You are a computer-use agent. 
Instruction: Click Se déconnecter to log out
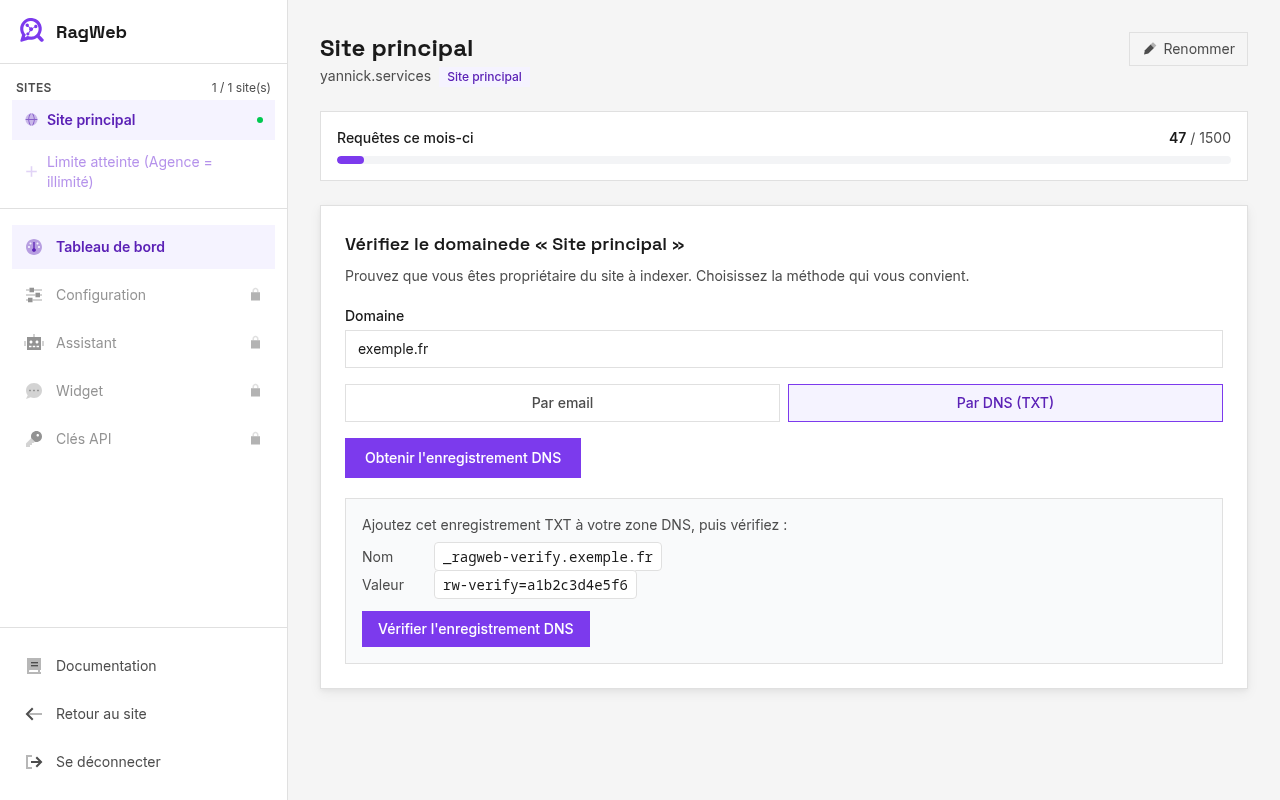(x=143, y=762)
